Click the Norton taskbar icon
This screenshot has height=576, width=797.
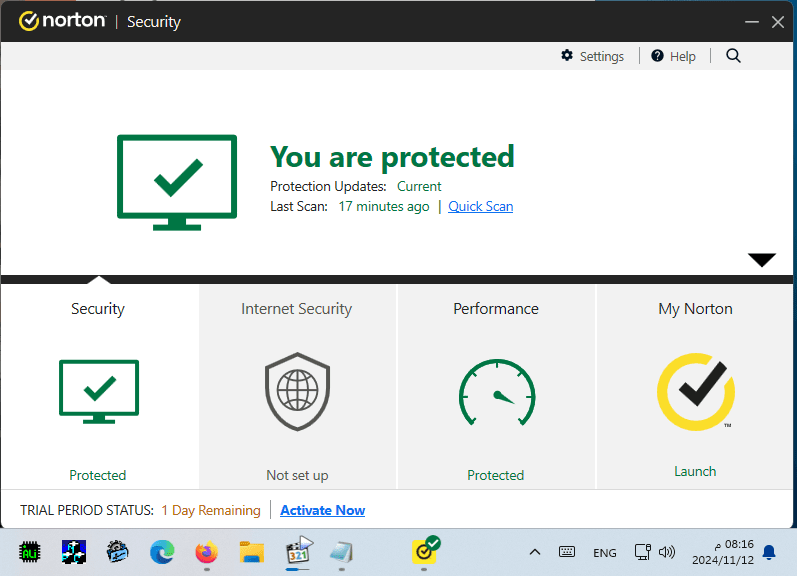click(426, 550)
